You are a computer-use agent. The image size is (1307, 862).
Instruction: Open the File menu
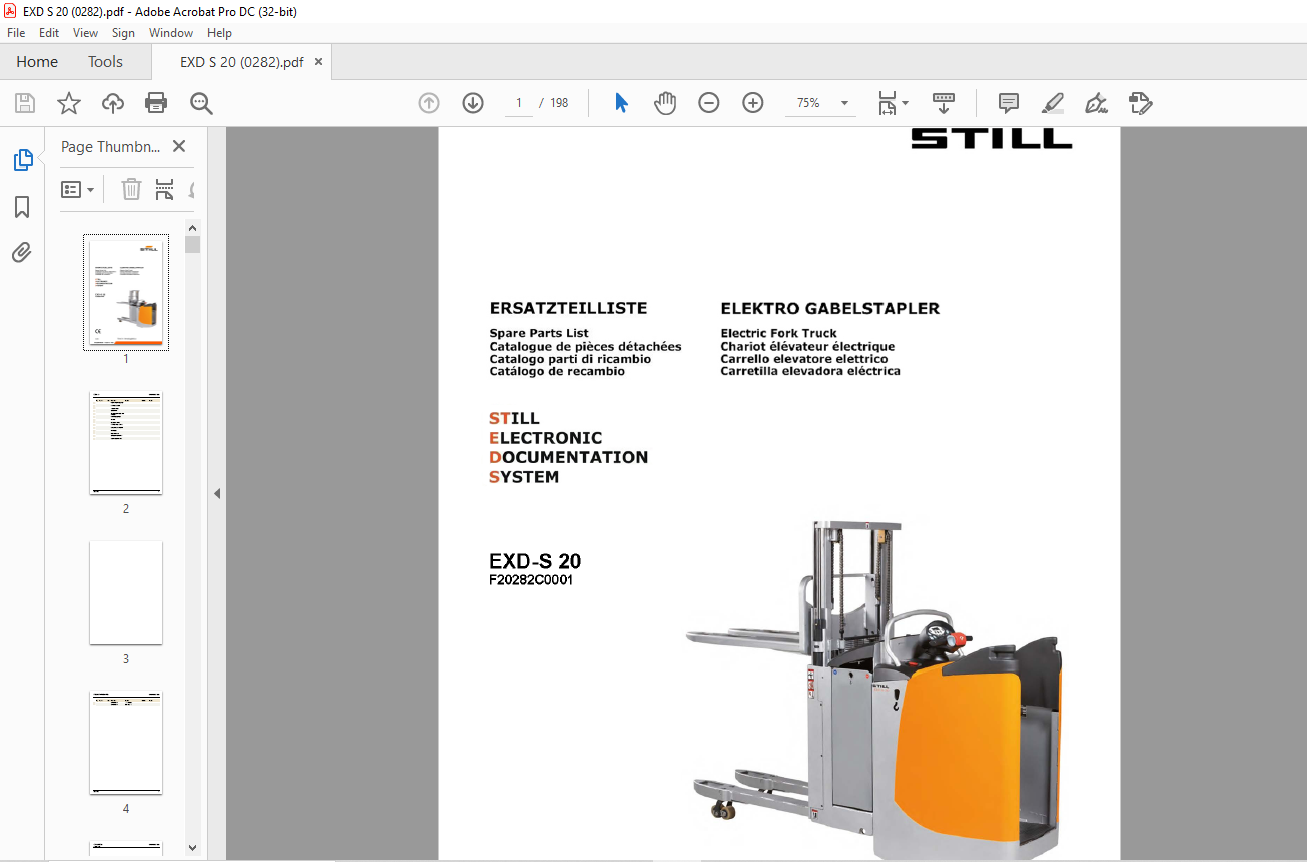point(16,33)
